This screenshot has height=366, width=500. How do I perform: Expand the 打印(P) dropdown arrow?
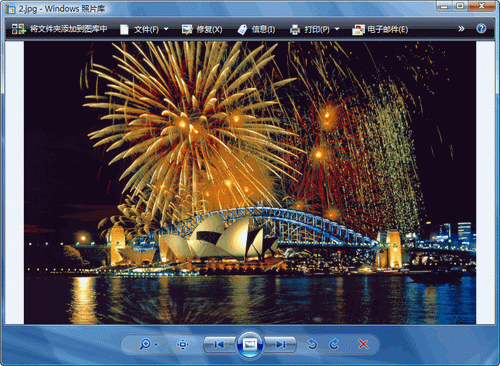point(337,29)
